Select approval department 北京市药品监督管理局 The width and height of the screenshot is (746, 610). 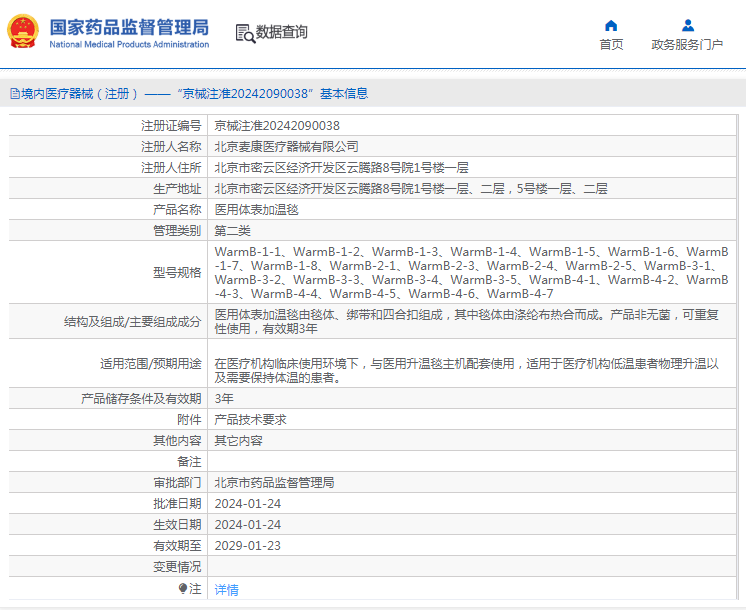click(275, 482)
